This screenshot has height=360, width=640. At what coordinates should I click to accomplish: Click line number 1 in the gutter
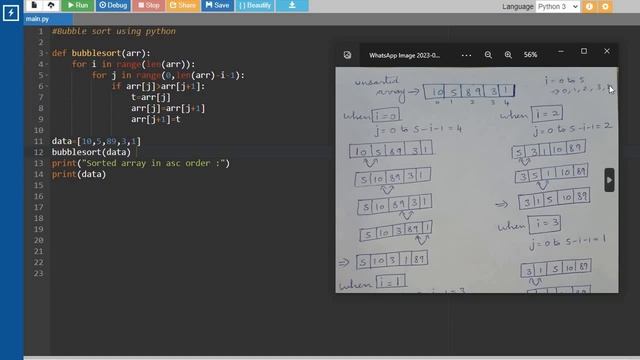(40, 31)
